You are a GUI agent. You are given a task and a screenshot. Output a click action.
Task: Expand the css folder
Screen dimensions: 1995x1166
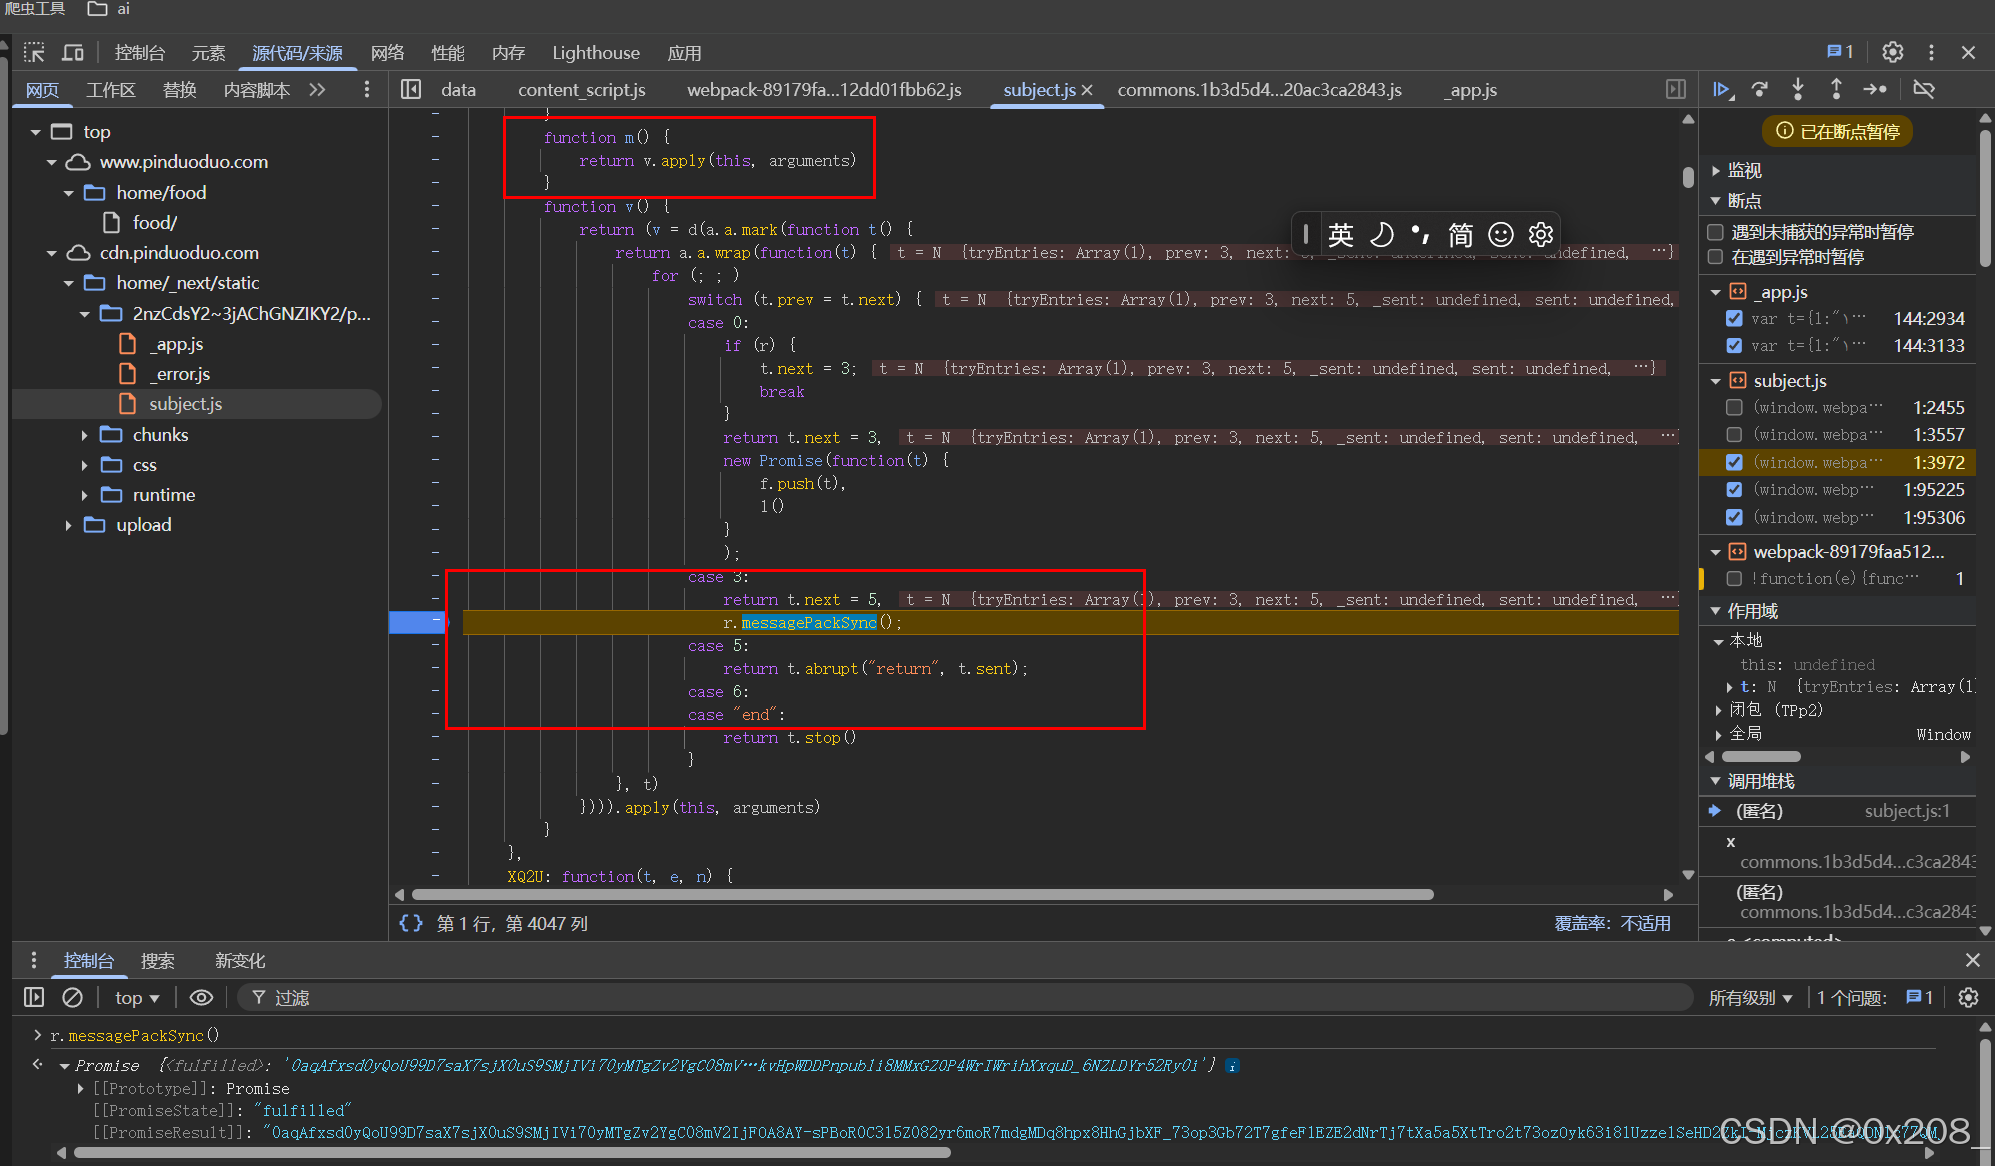(x=85, y=465)
